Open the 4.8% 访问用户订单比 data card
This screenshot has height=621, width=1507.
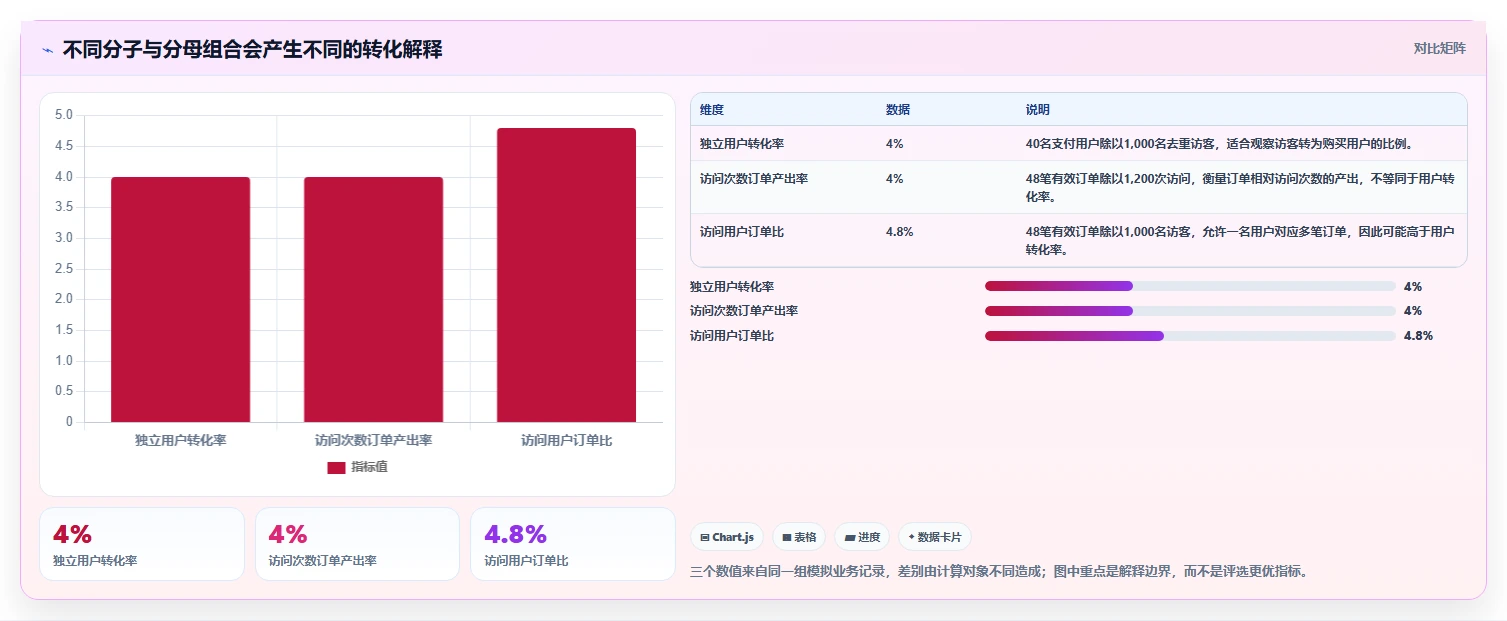click(x=573, y=544)
